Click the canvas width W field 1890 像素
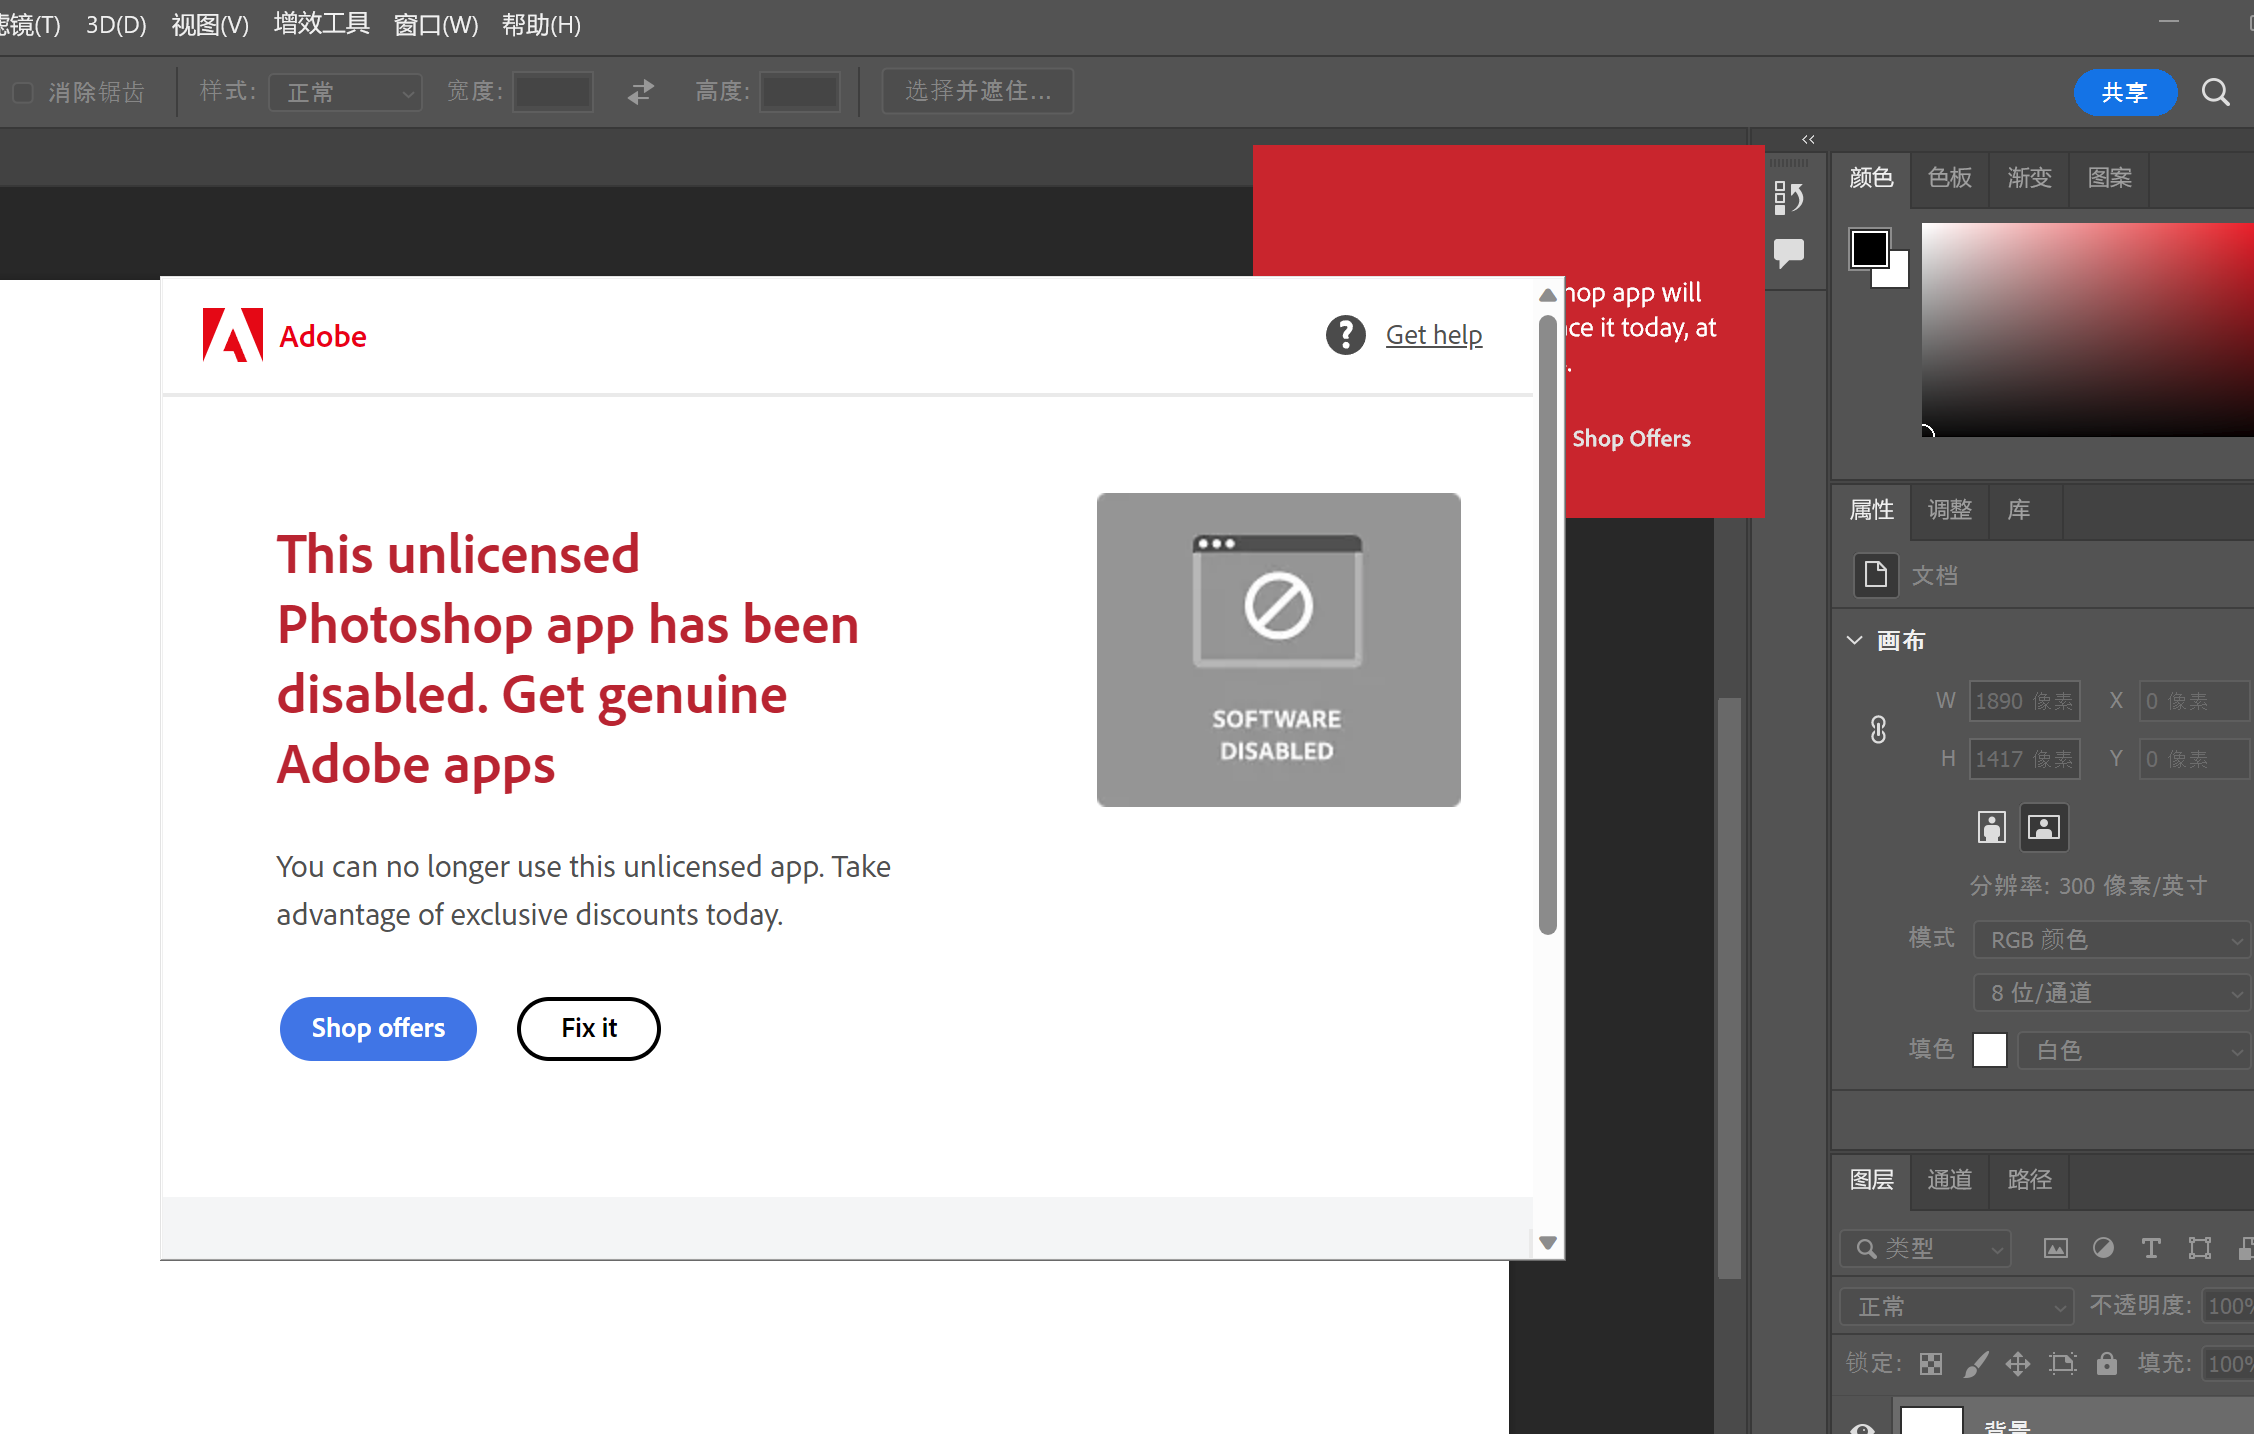 point(2025,701)
